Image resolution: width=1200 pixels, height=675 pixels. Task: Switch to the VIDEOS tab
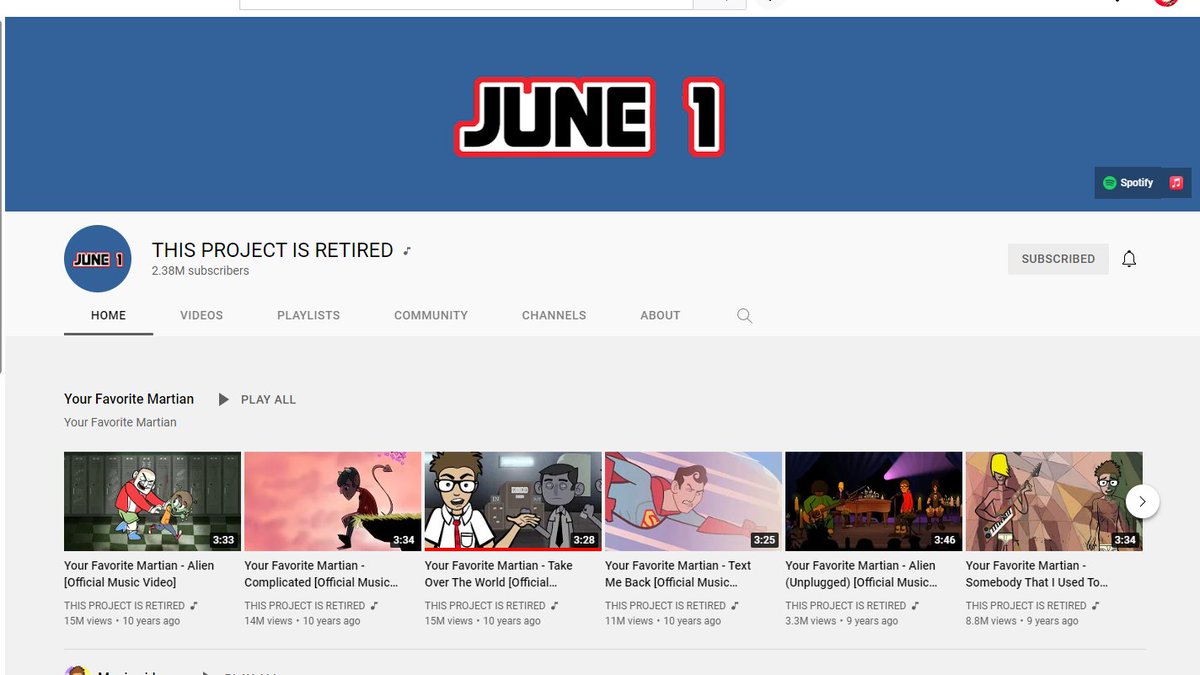point(201,315)
